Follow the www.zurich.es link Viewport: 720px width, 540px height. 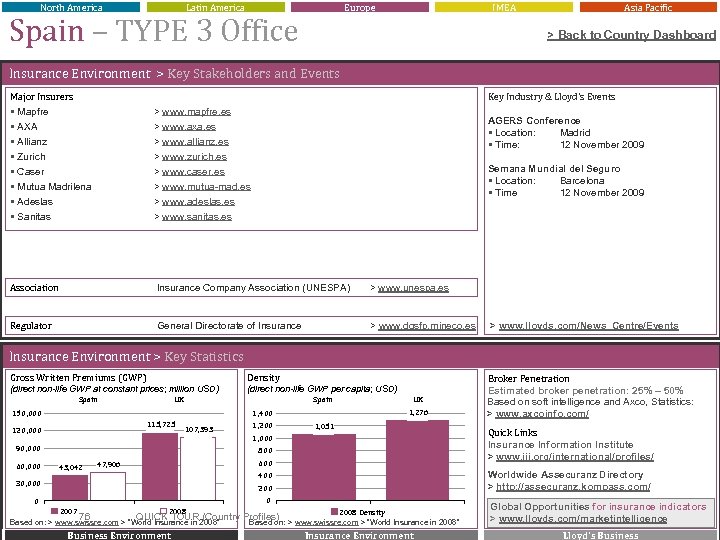pyautogui.click(x=194, y=157)
